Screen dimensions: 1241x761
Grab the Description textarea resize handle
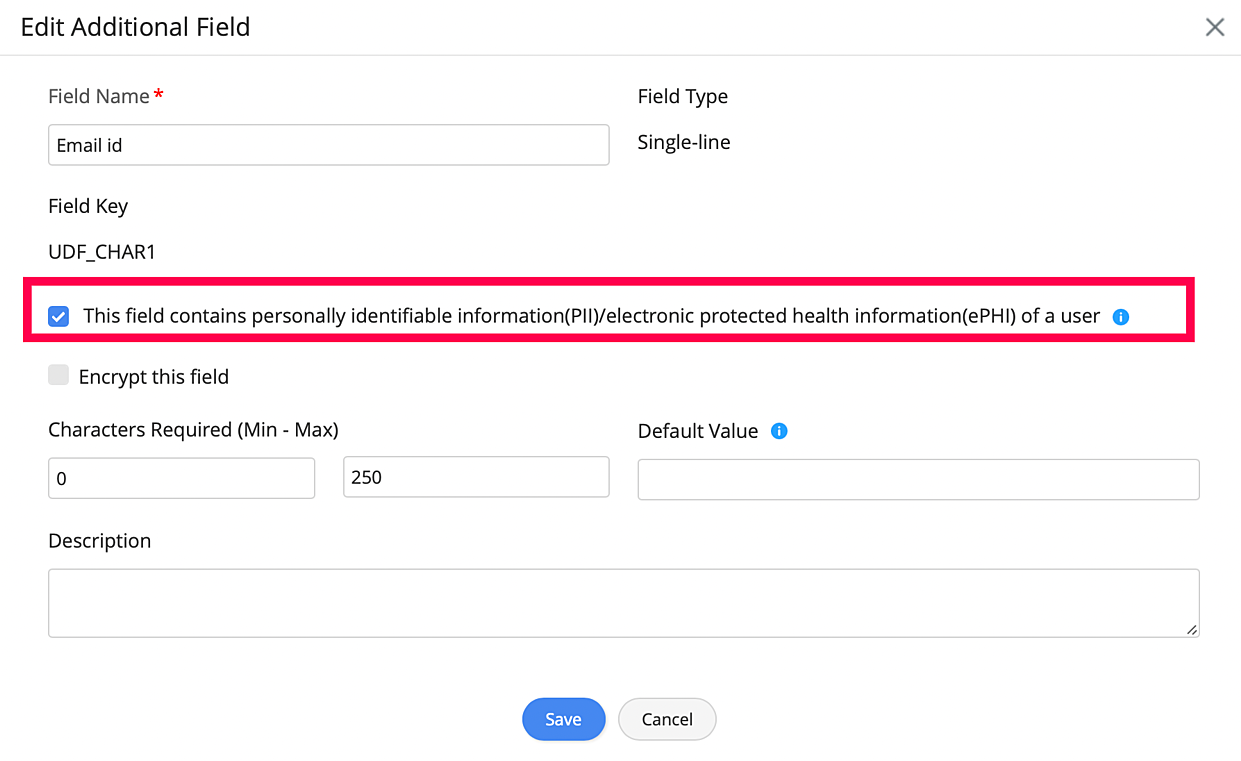coord(1192,630)
